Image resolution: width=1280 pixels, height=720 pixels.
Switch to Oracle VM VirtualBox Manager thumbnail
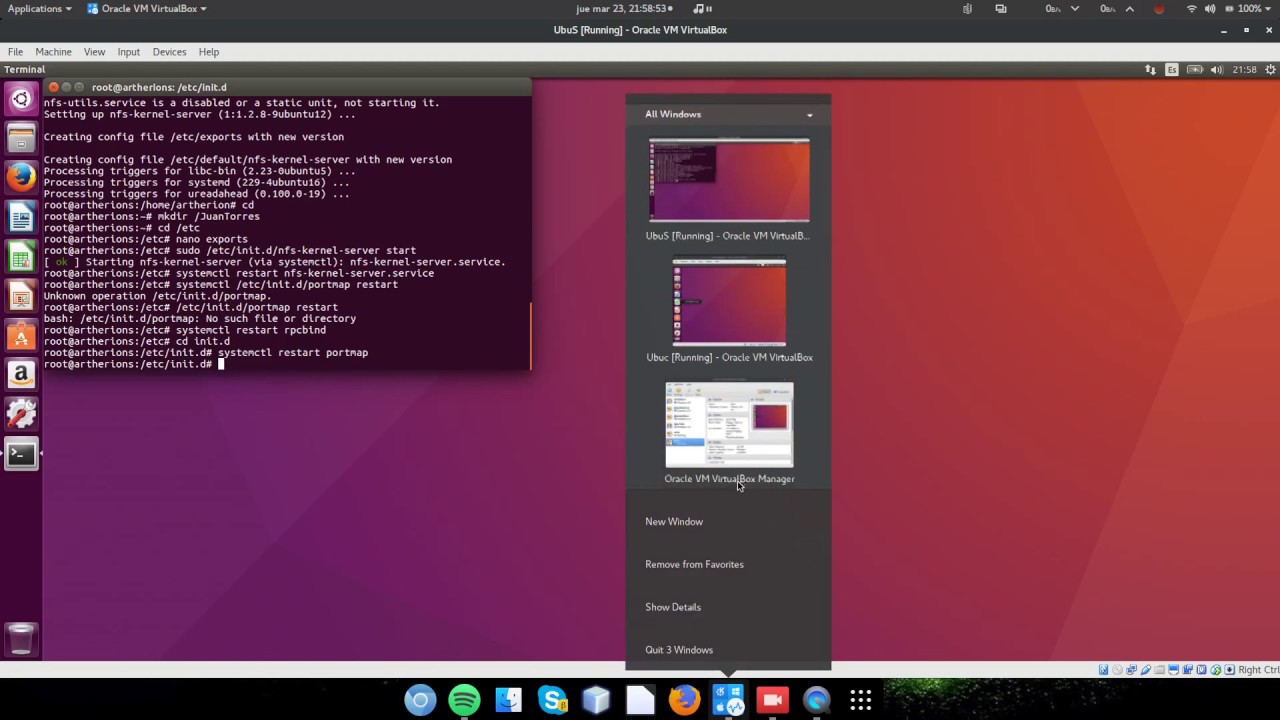(729, 425)
